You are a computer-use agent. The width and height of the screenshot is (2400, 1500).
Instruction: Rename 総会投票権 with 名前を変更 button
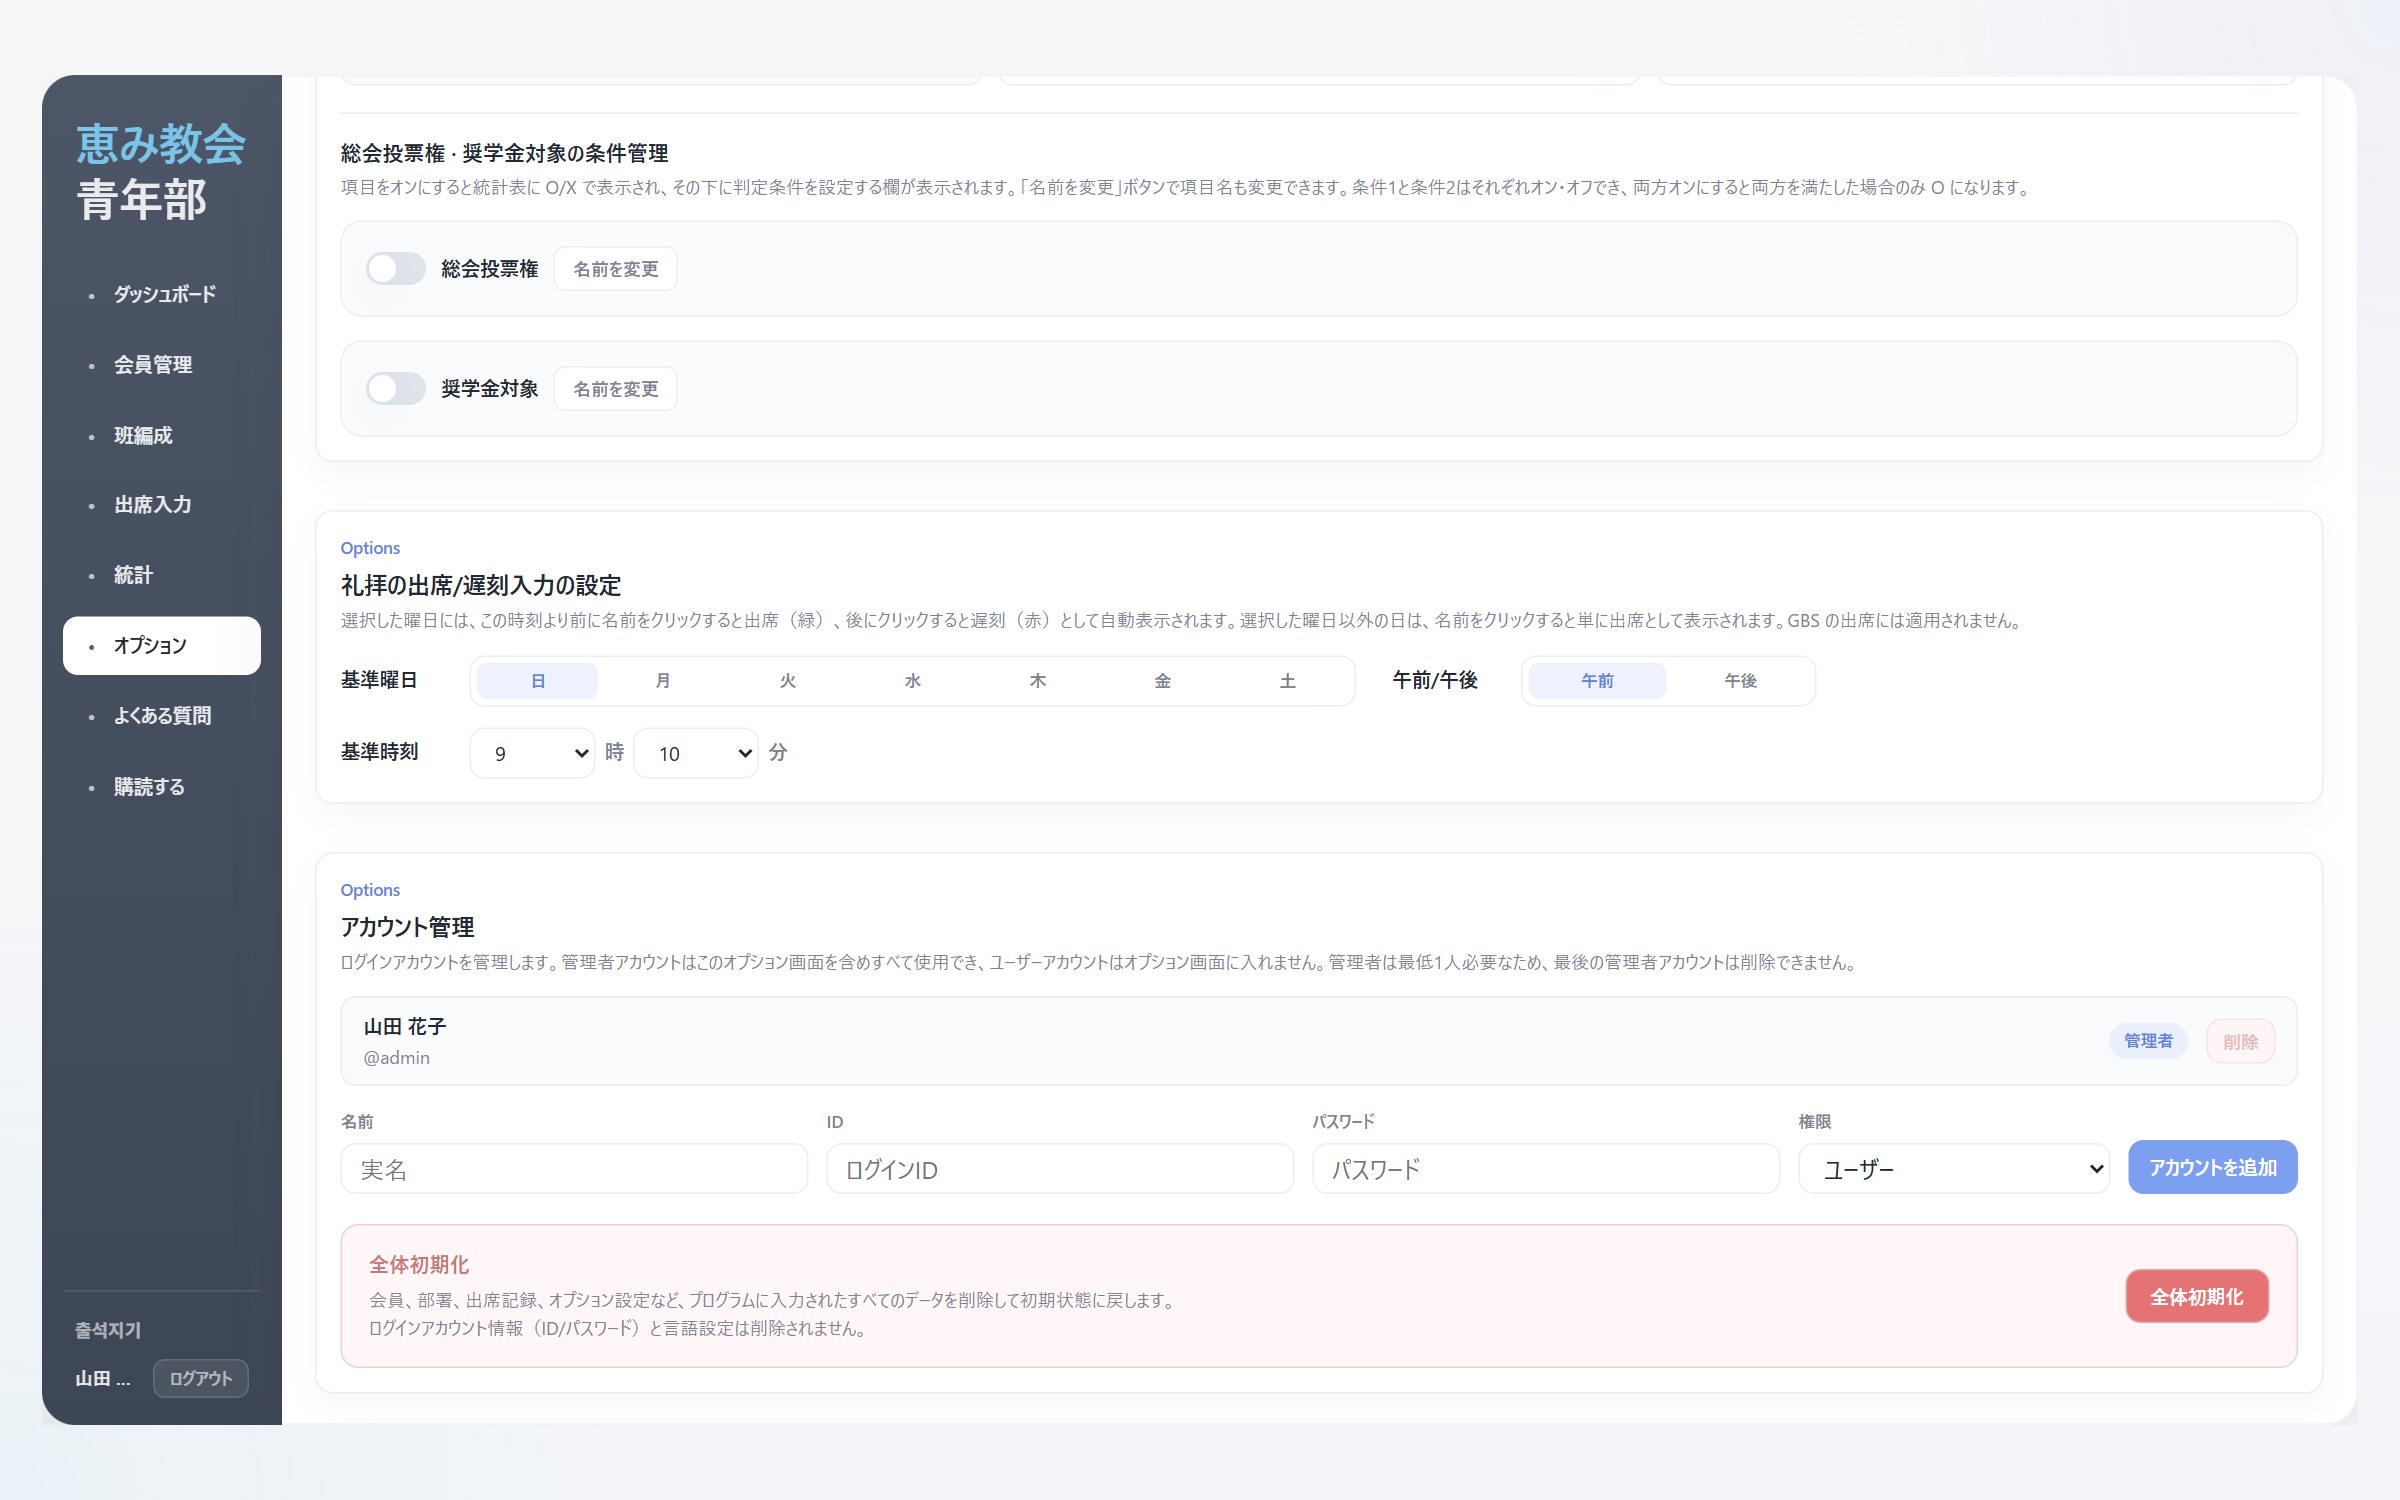[615, 269]
